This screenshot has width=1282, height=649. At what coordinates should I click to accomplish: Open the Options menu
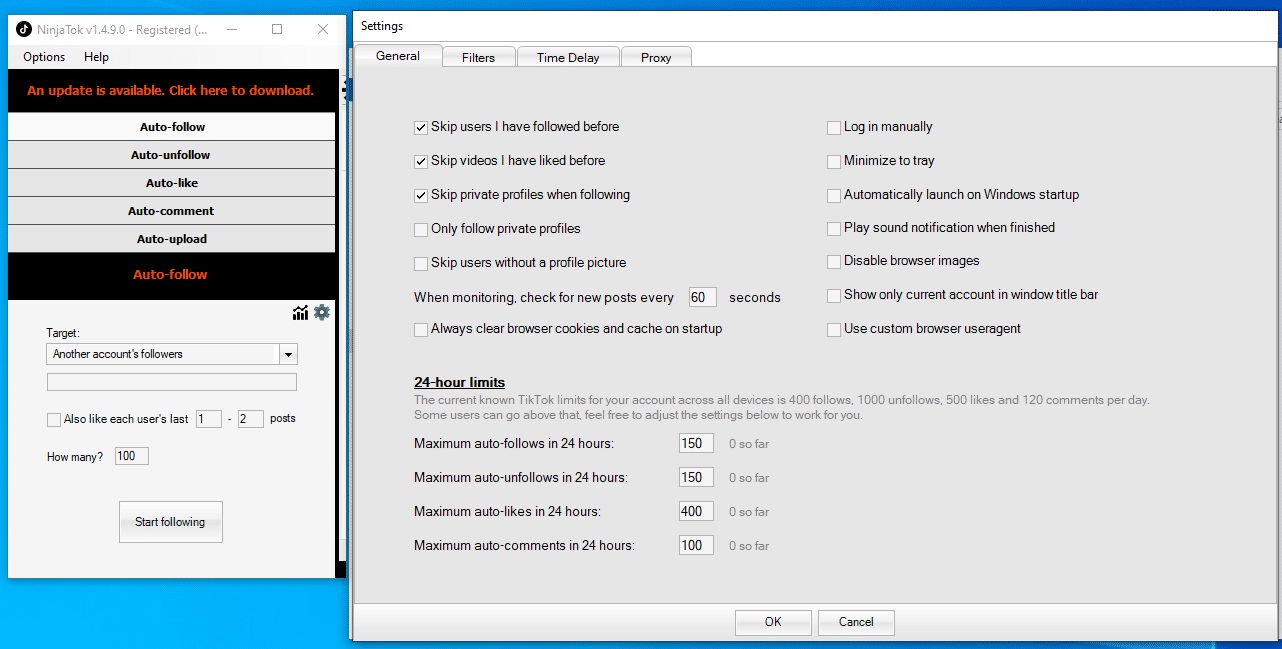click(44, 57)
